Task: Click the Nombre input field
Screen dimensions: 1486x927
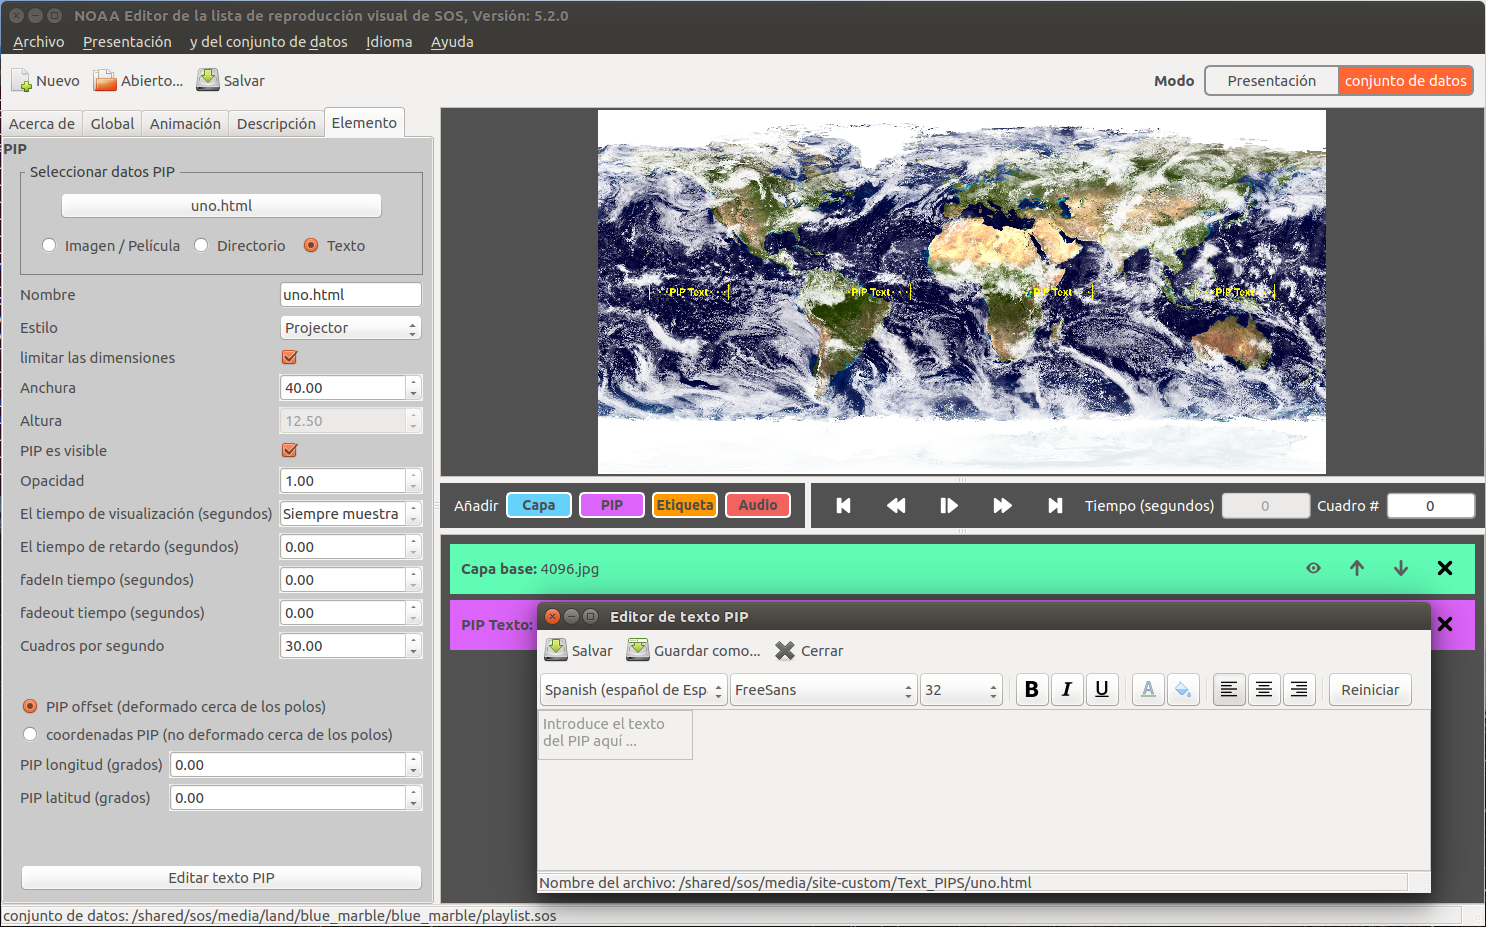Action: 351,295
